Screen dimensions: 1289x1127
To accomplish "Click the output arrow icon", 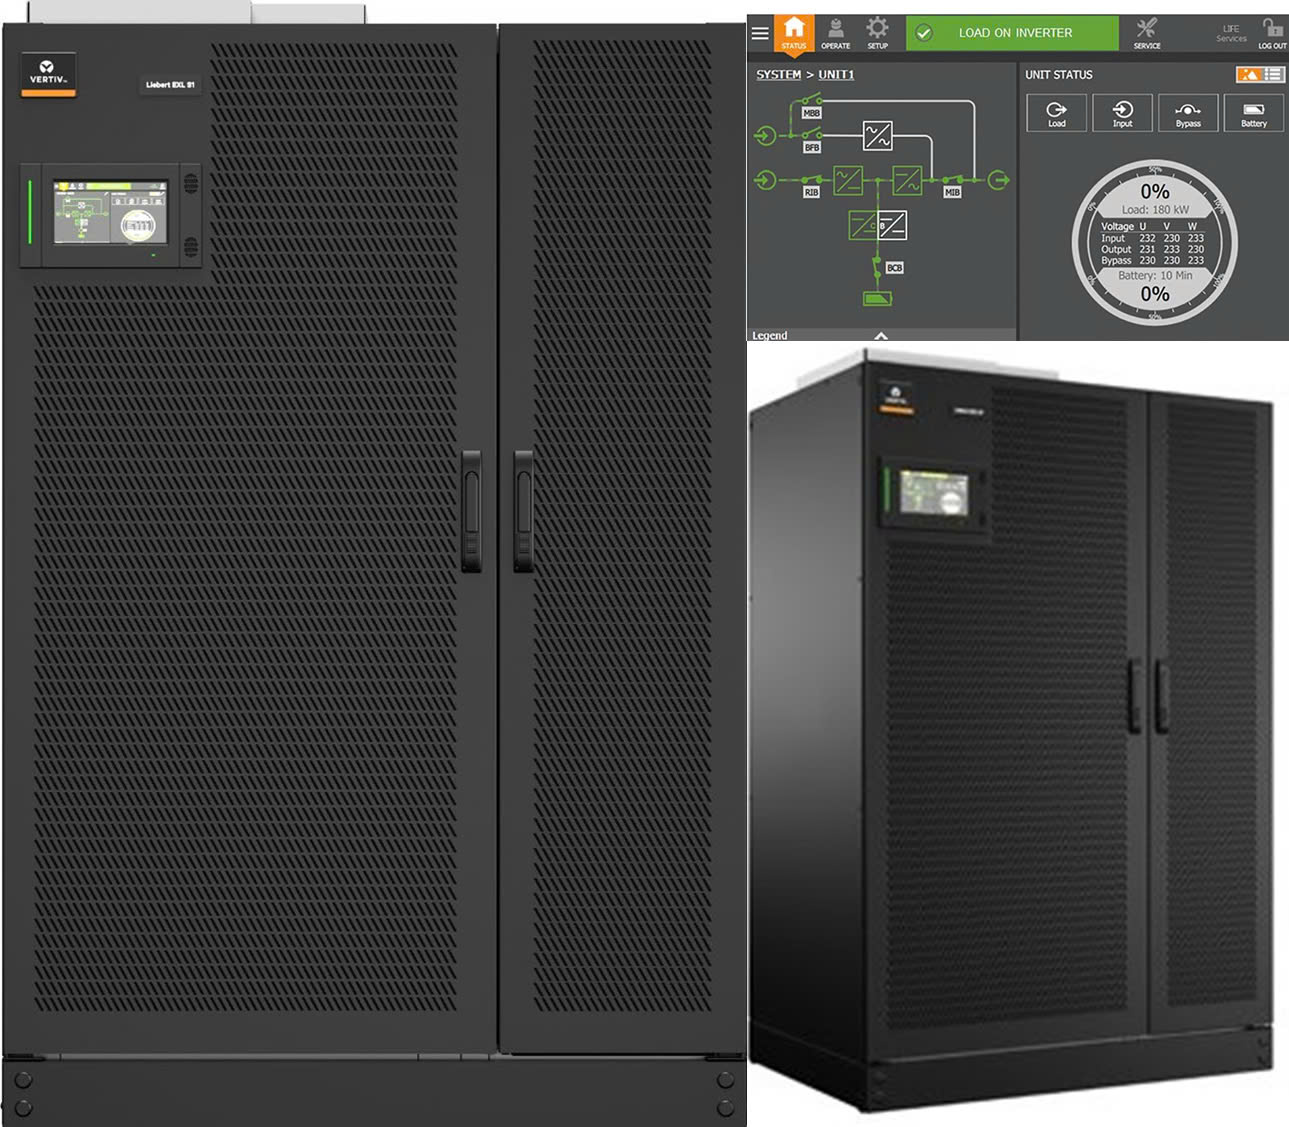I will click(x=998, y=180).
